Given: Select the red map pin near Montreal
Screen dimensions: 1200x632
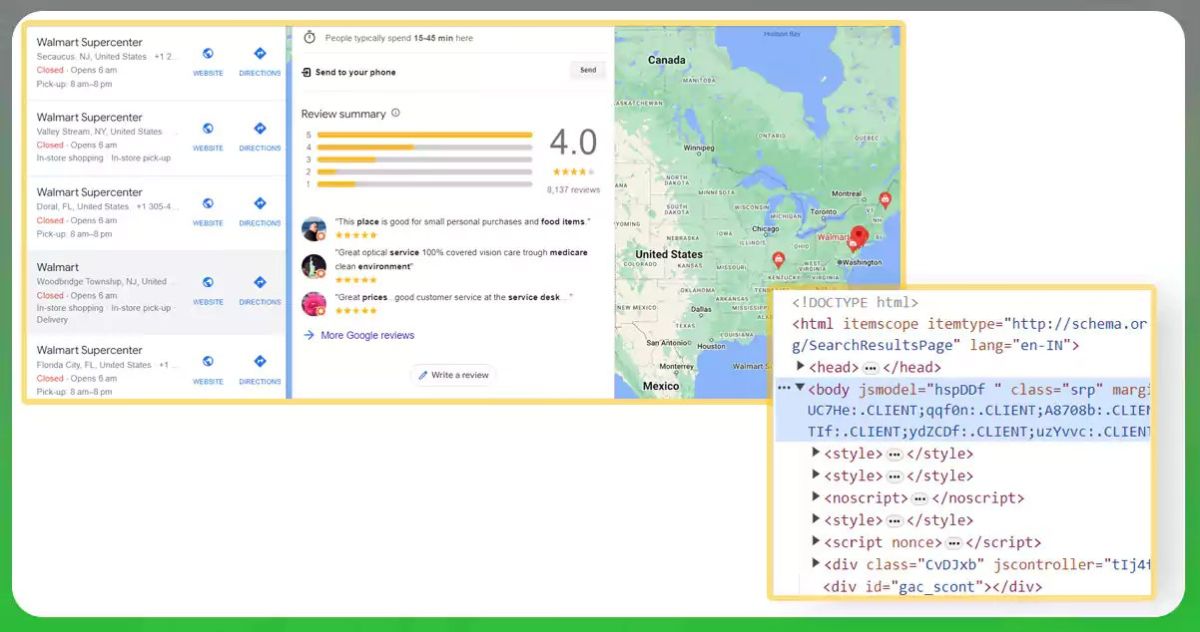Looking at the screenshot, I should coord(884,201).
